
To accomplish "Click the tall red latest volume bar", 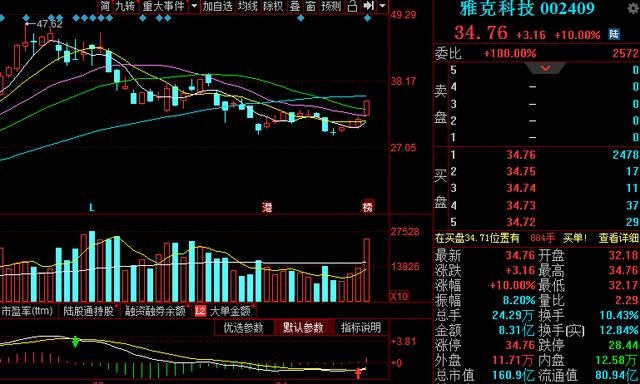I will (367, 270).
